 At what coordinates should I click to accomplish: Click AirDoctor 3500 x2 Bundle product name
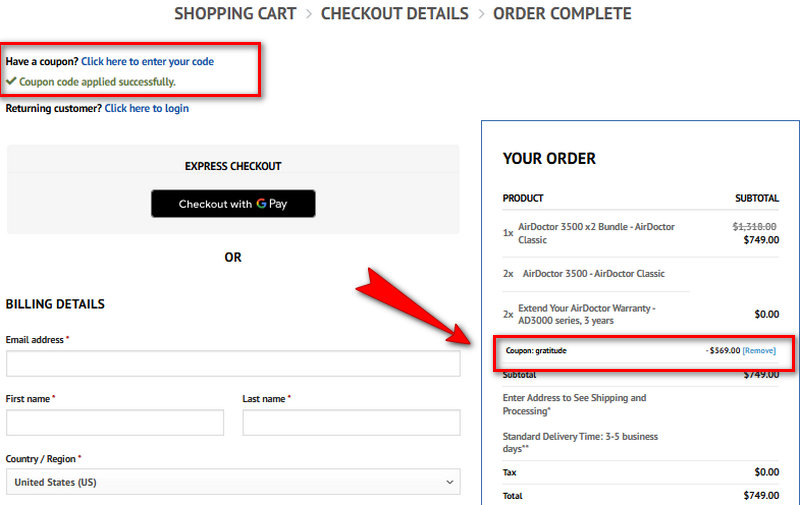(x=596, y=233)
